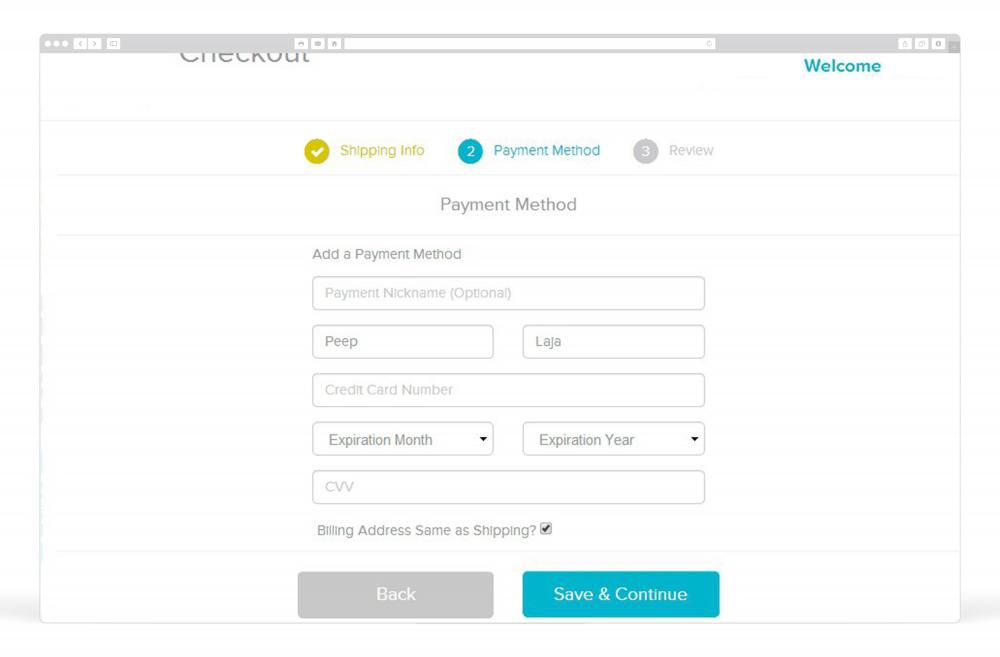The width and height of the screenshot is (1000, 657).
Task: Click the browser back arrow icon
Action: pos(80,43)
